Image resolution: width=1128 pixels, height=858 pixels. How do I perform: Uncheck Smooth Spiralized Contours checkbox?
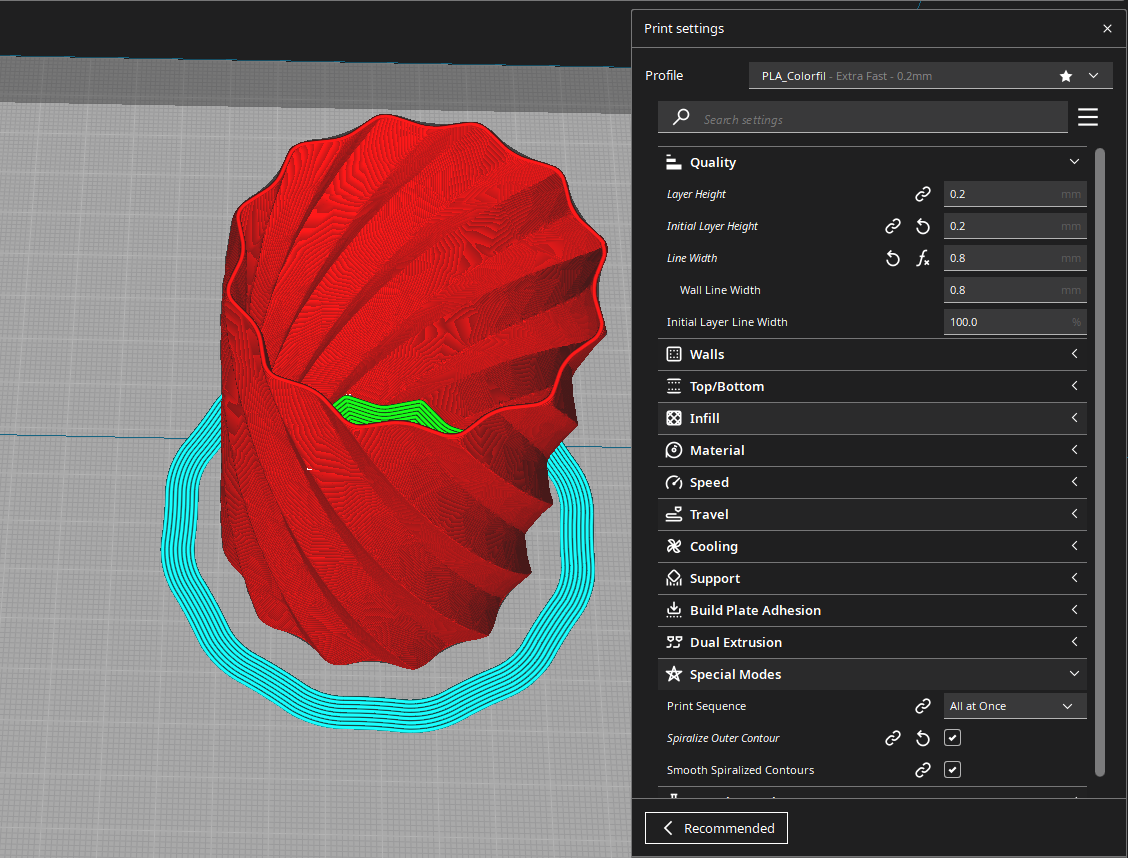tap(952, 770)
